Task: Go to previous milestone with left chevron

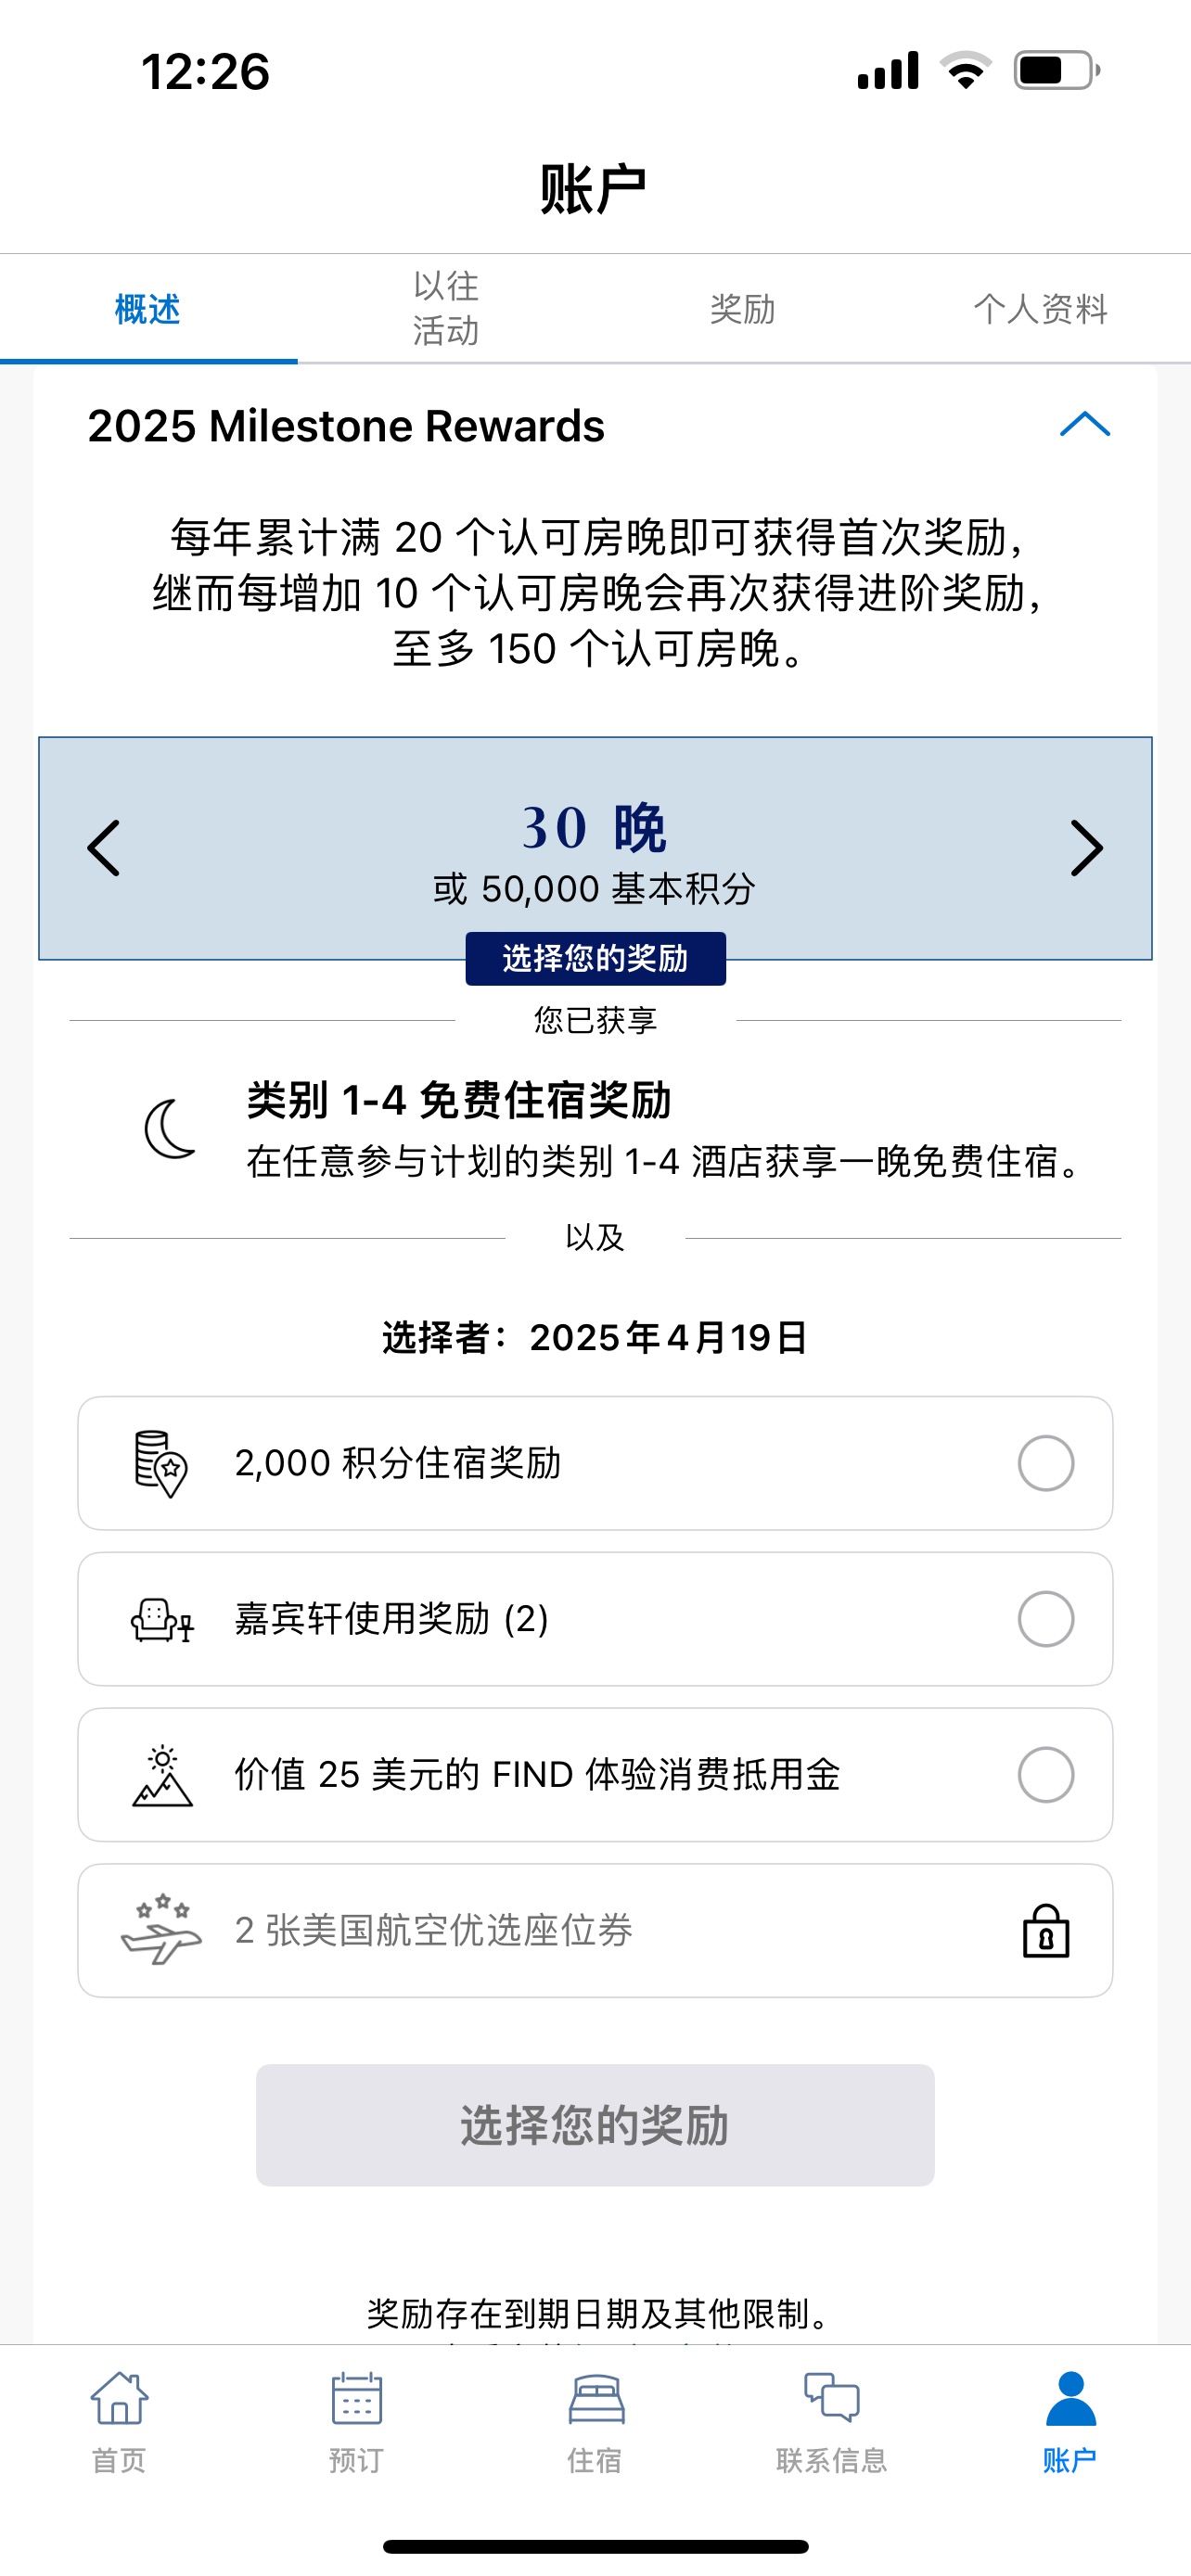Action: pos(104,848)
